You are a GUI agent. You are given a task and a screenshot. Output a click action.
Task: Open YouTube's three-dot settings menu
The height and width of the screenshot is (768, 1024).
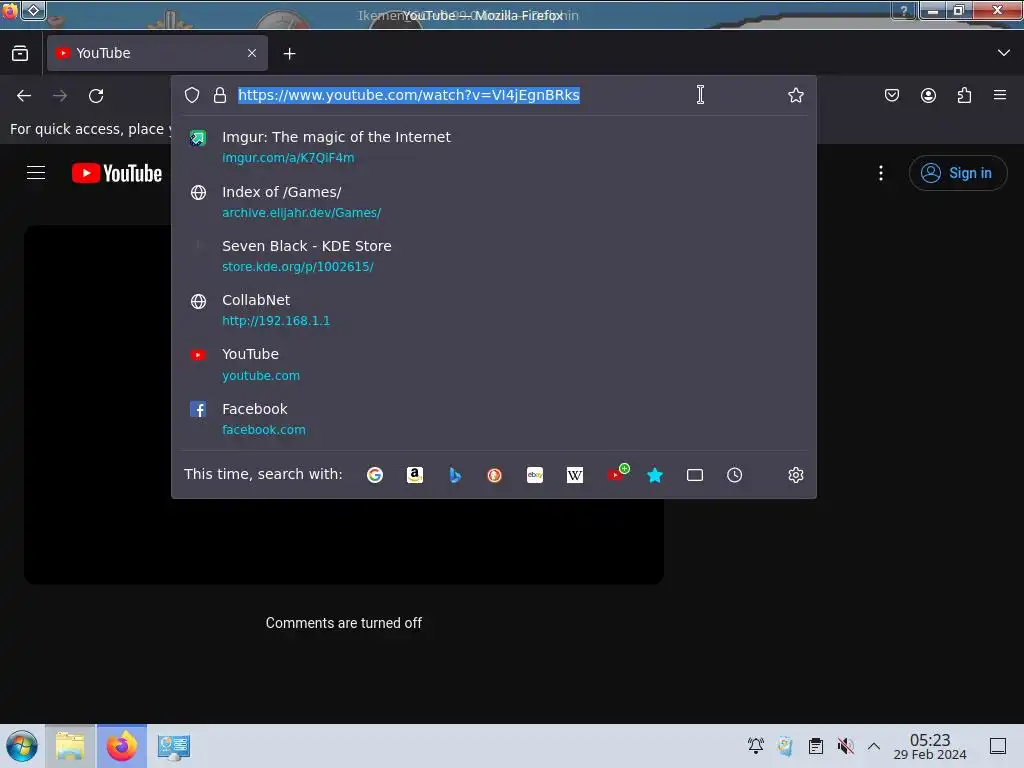click(x=881, y=173)
